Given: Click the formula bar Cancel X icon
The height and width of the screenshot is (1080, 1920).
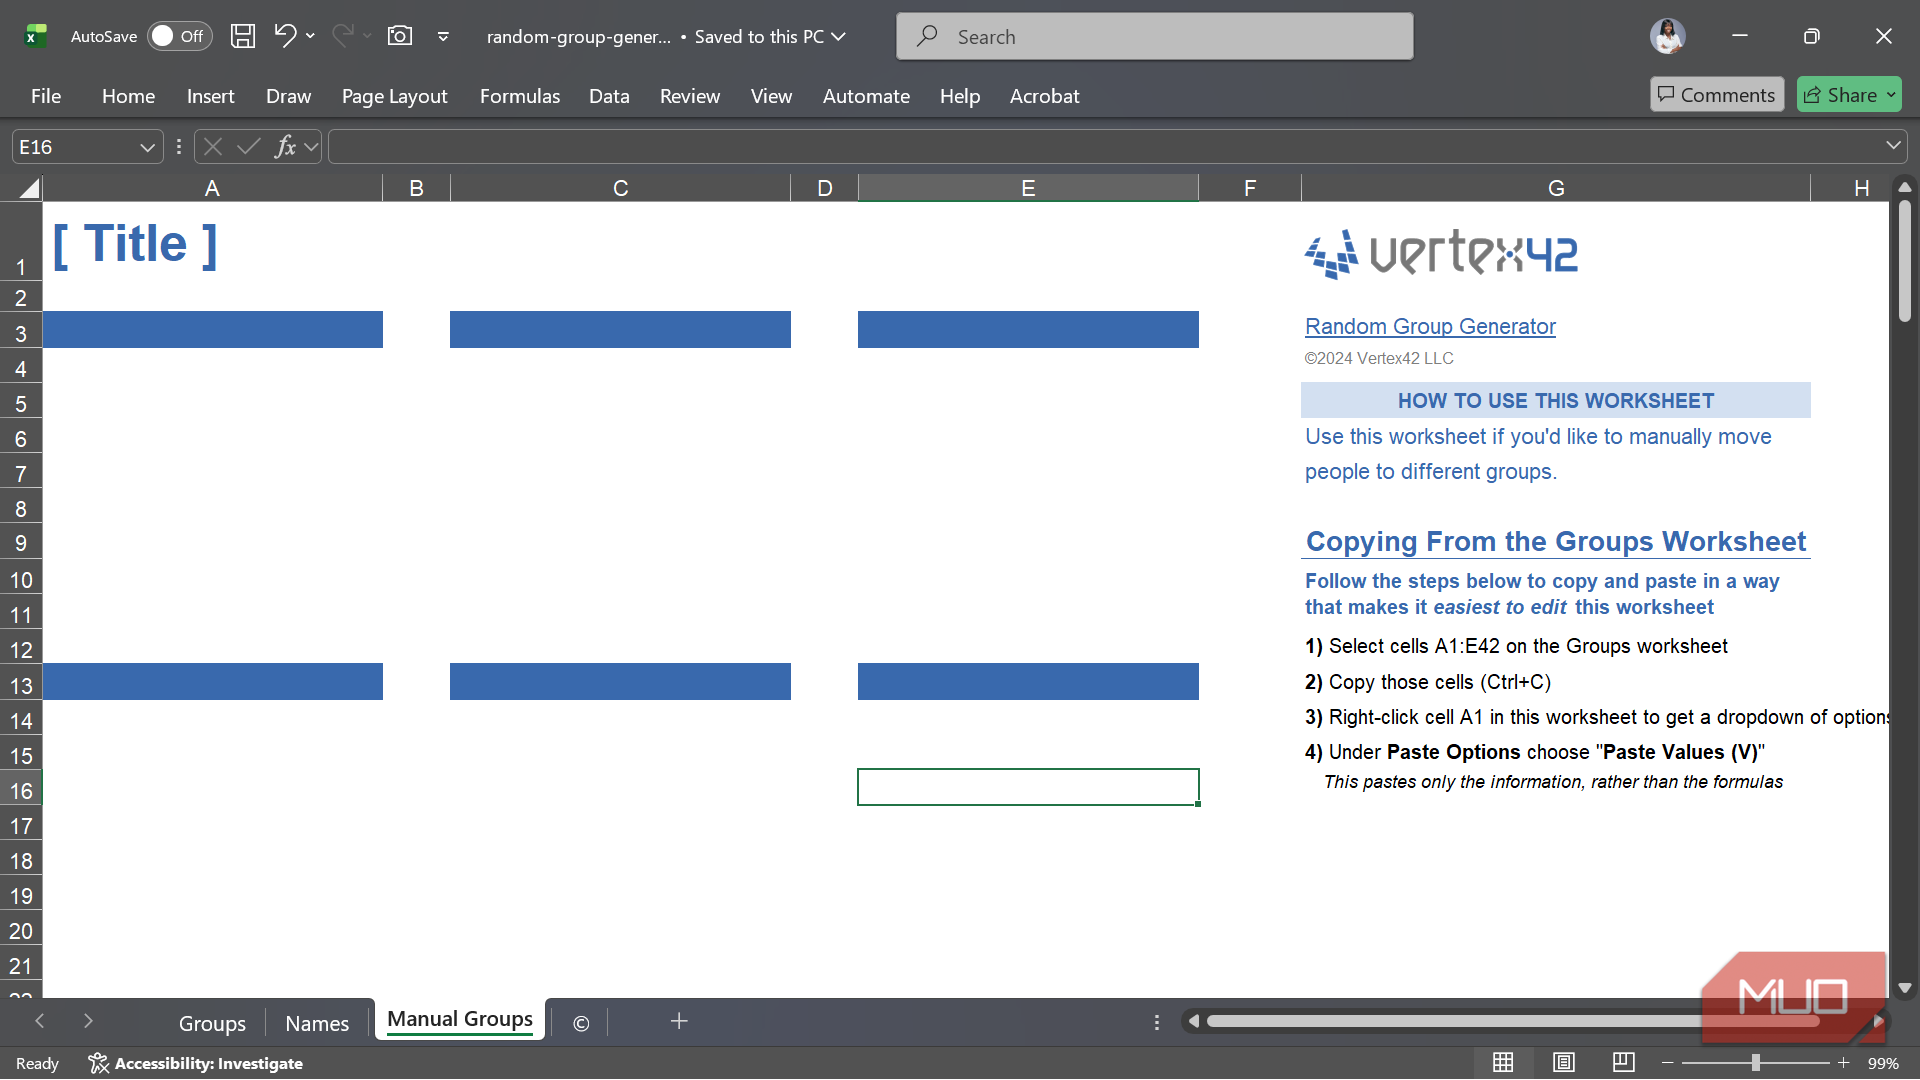Looking at the screenshot, I should pyautogui.click(x=212, y=147).
